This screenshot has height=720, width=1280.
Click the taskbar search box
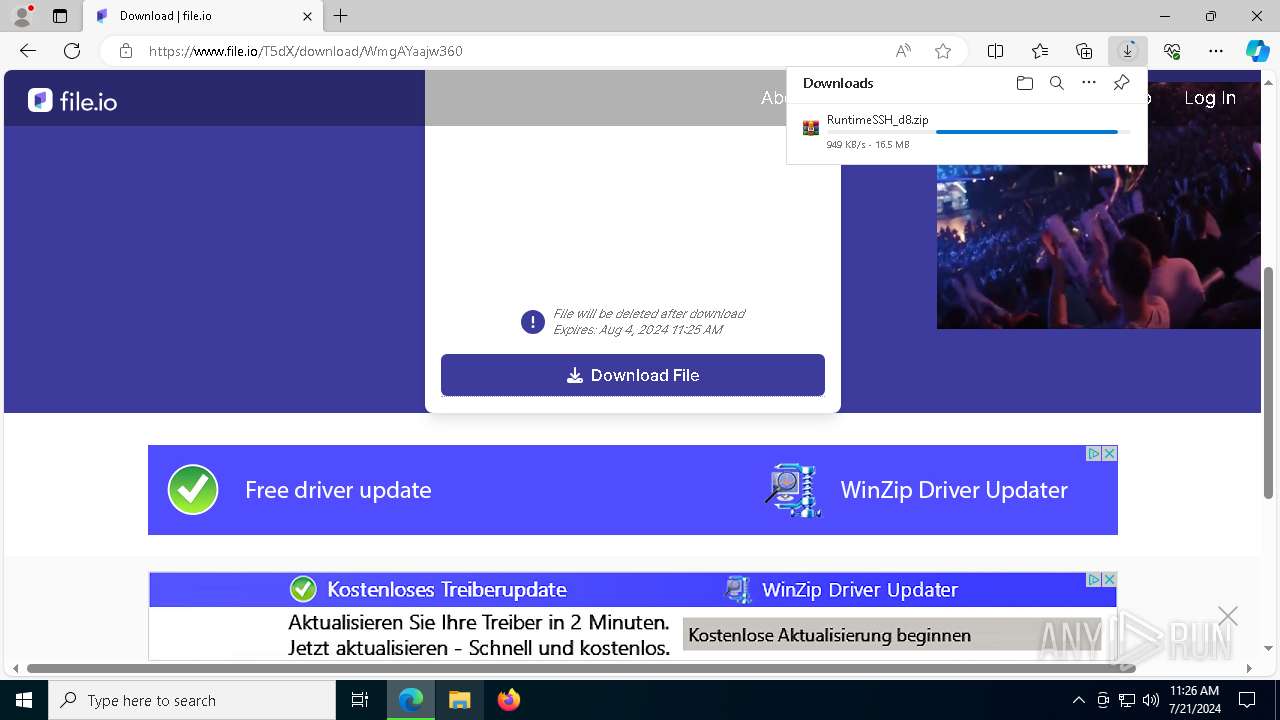point(192,700)
